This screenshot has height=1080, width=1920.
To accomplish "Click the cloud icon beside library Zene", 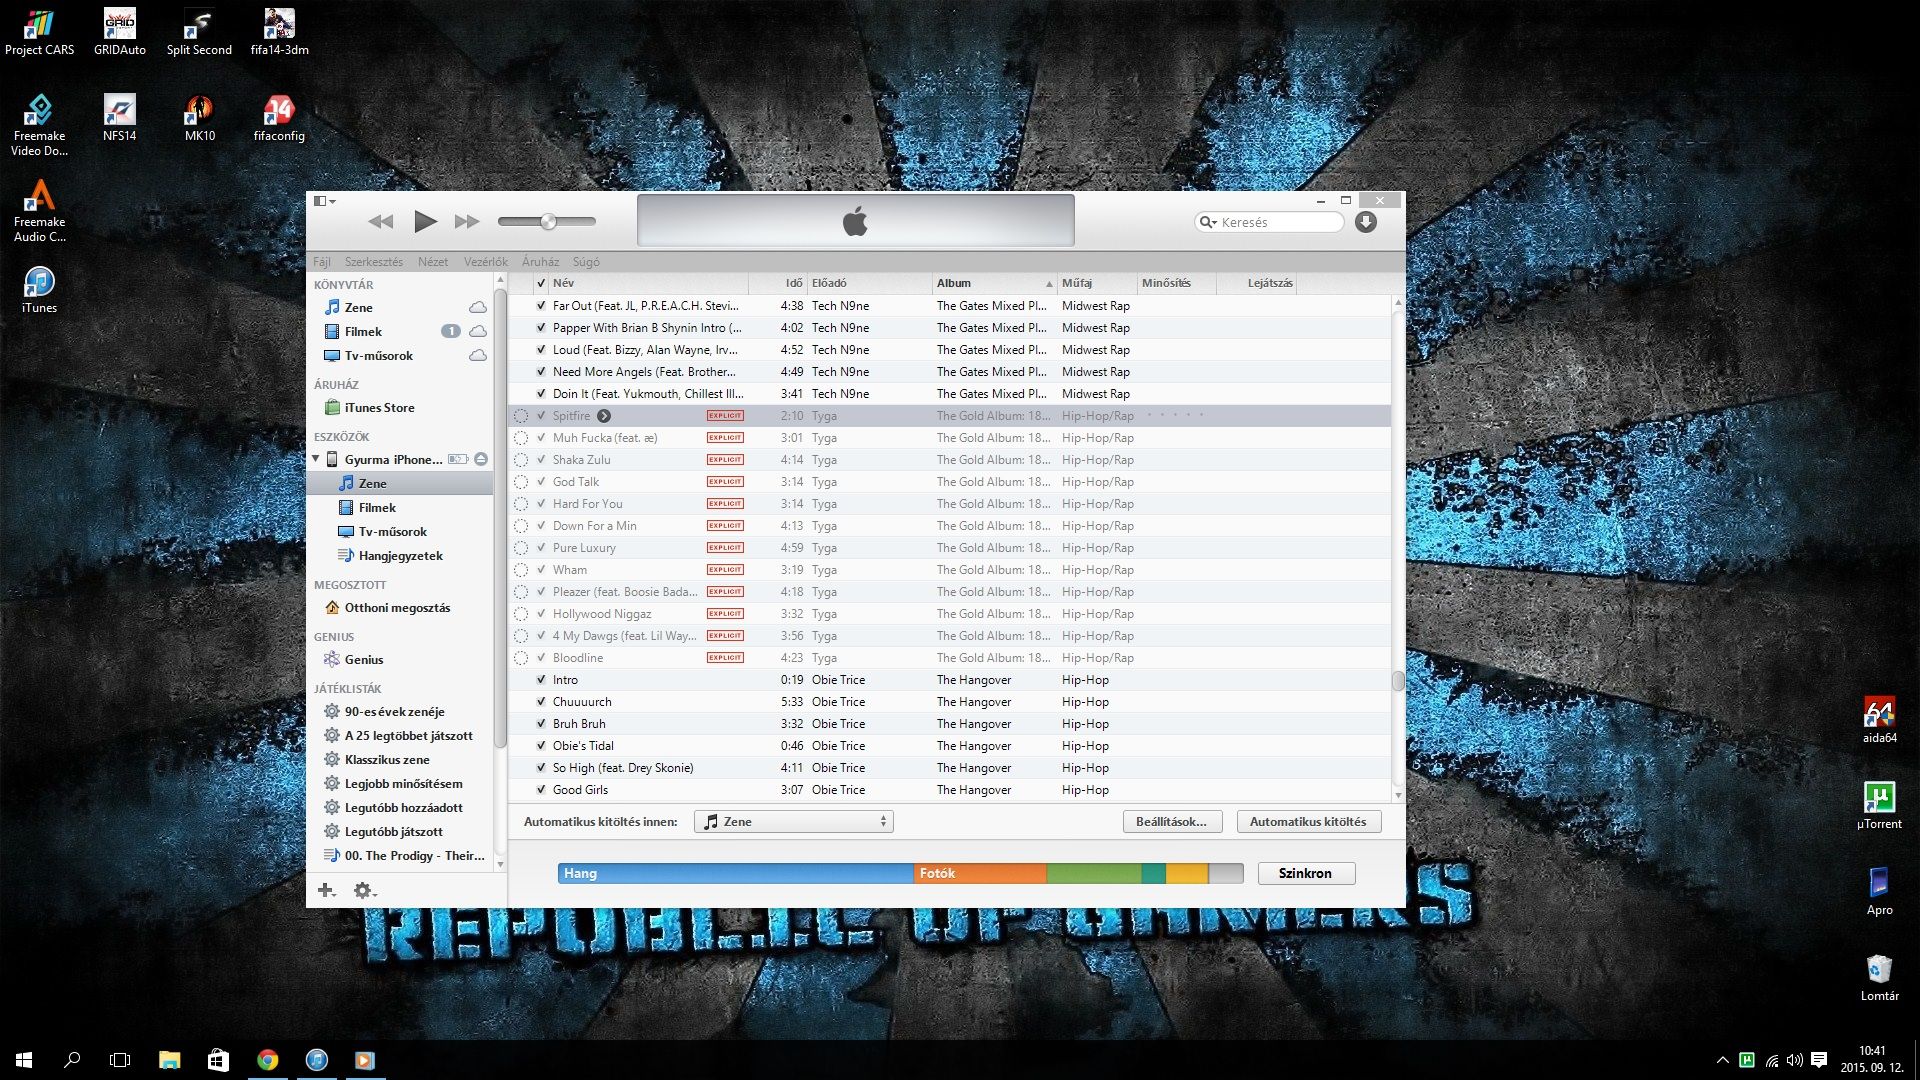I will pos(478,307).
